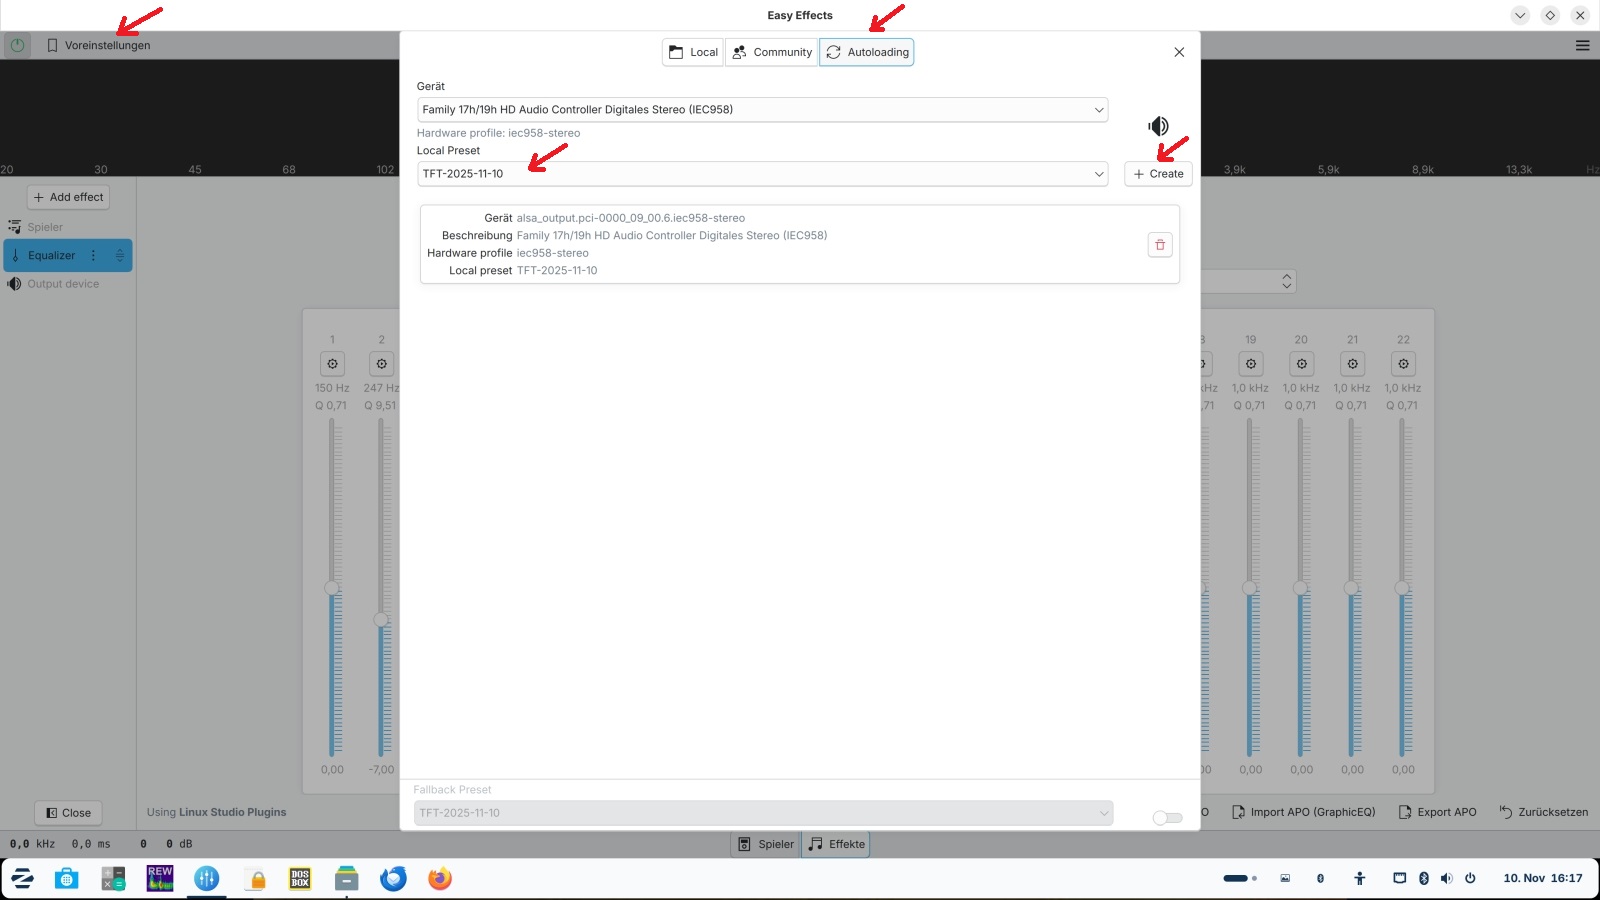Click the band 1 gain slider handle
Viewport: 1600px width, 900px height.
tap(332, 588)
